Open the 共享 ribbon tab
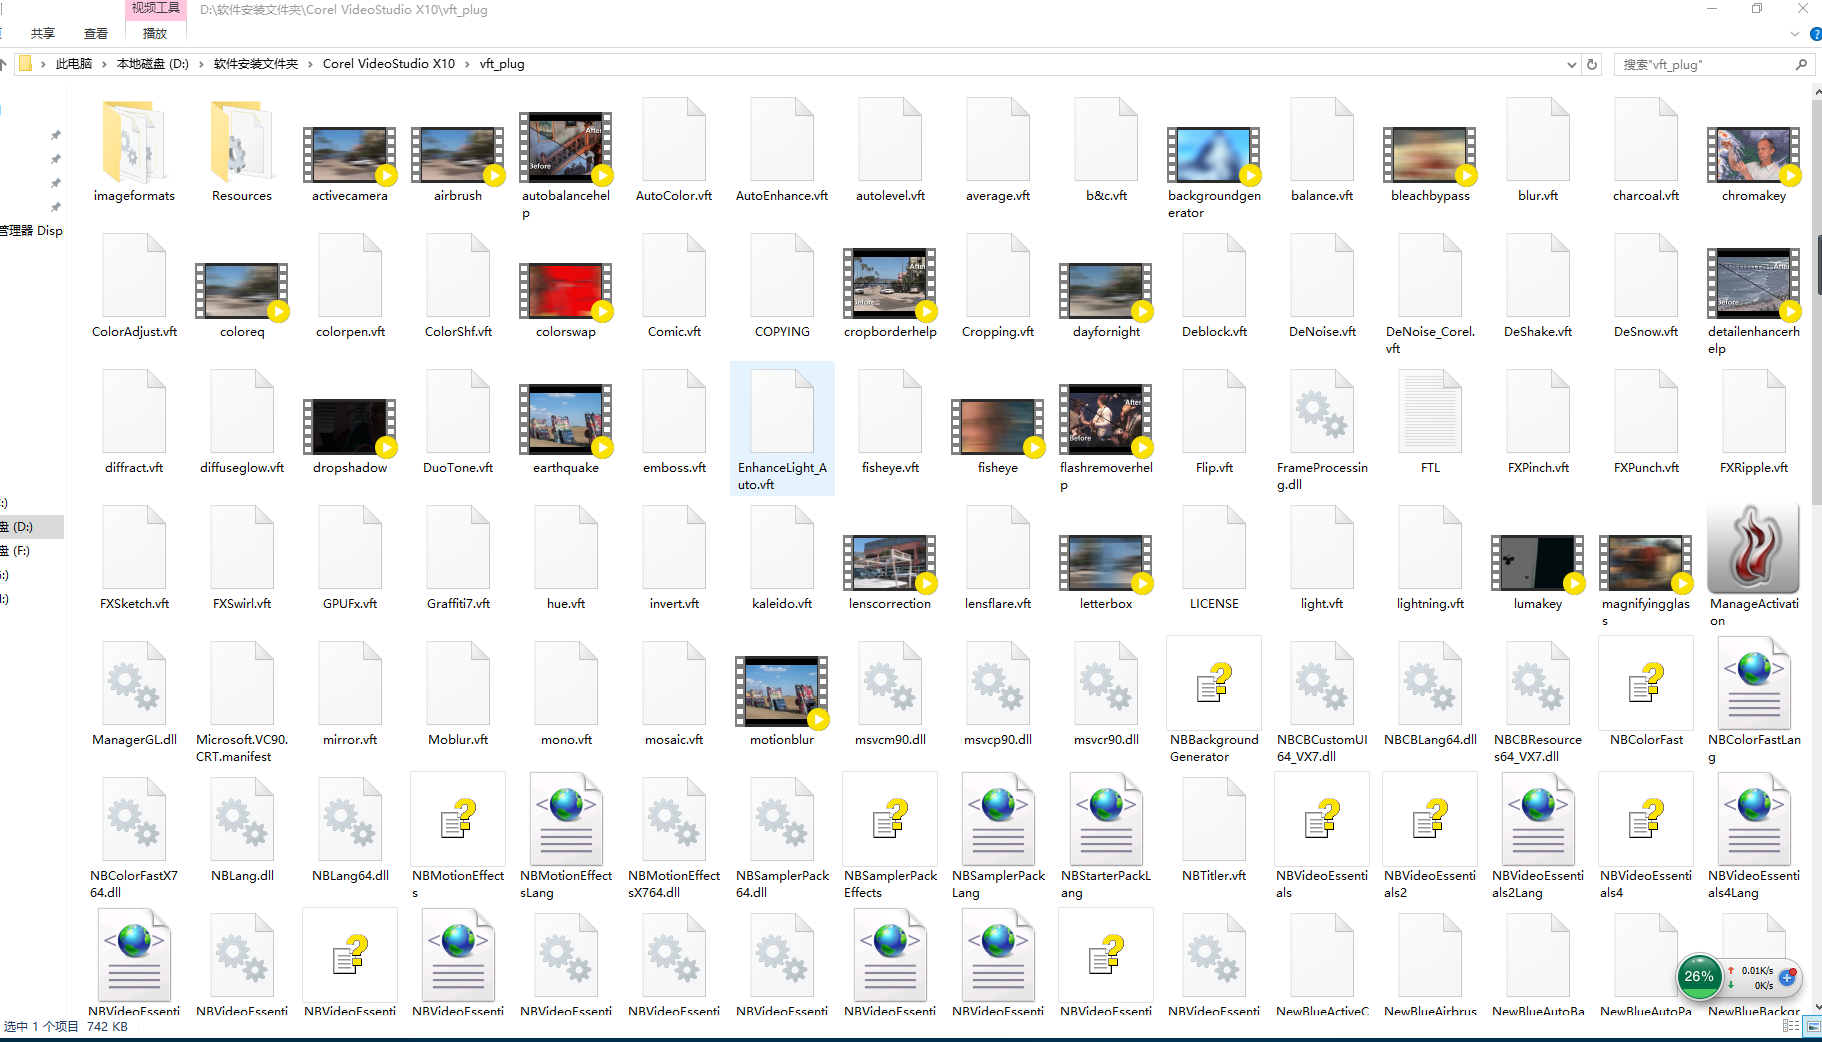Viewport: 1822px width, 1042px height. 43,33
